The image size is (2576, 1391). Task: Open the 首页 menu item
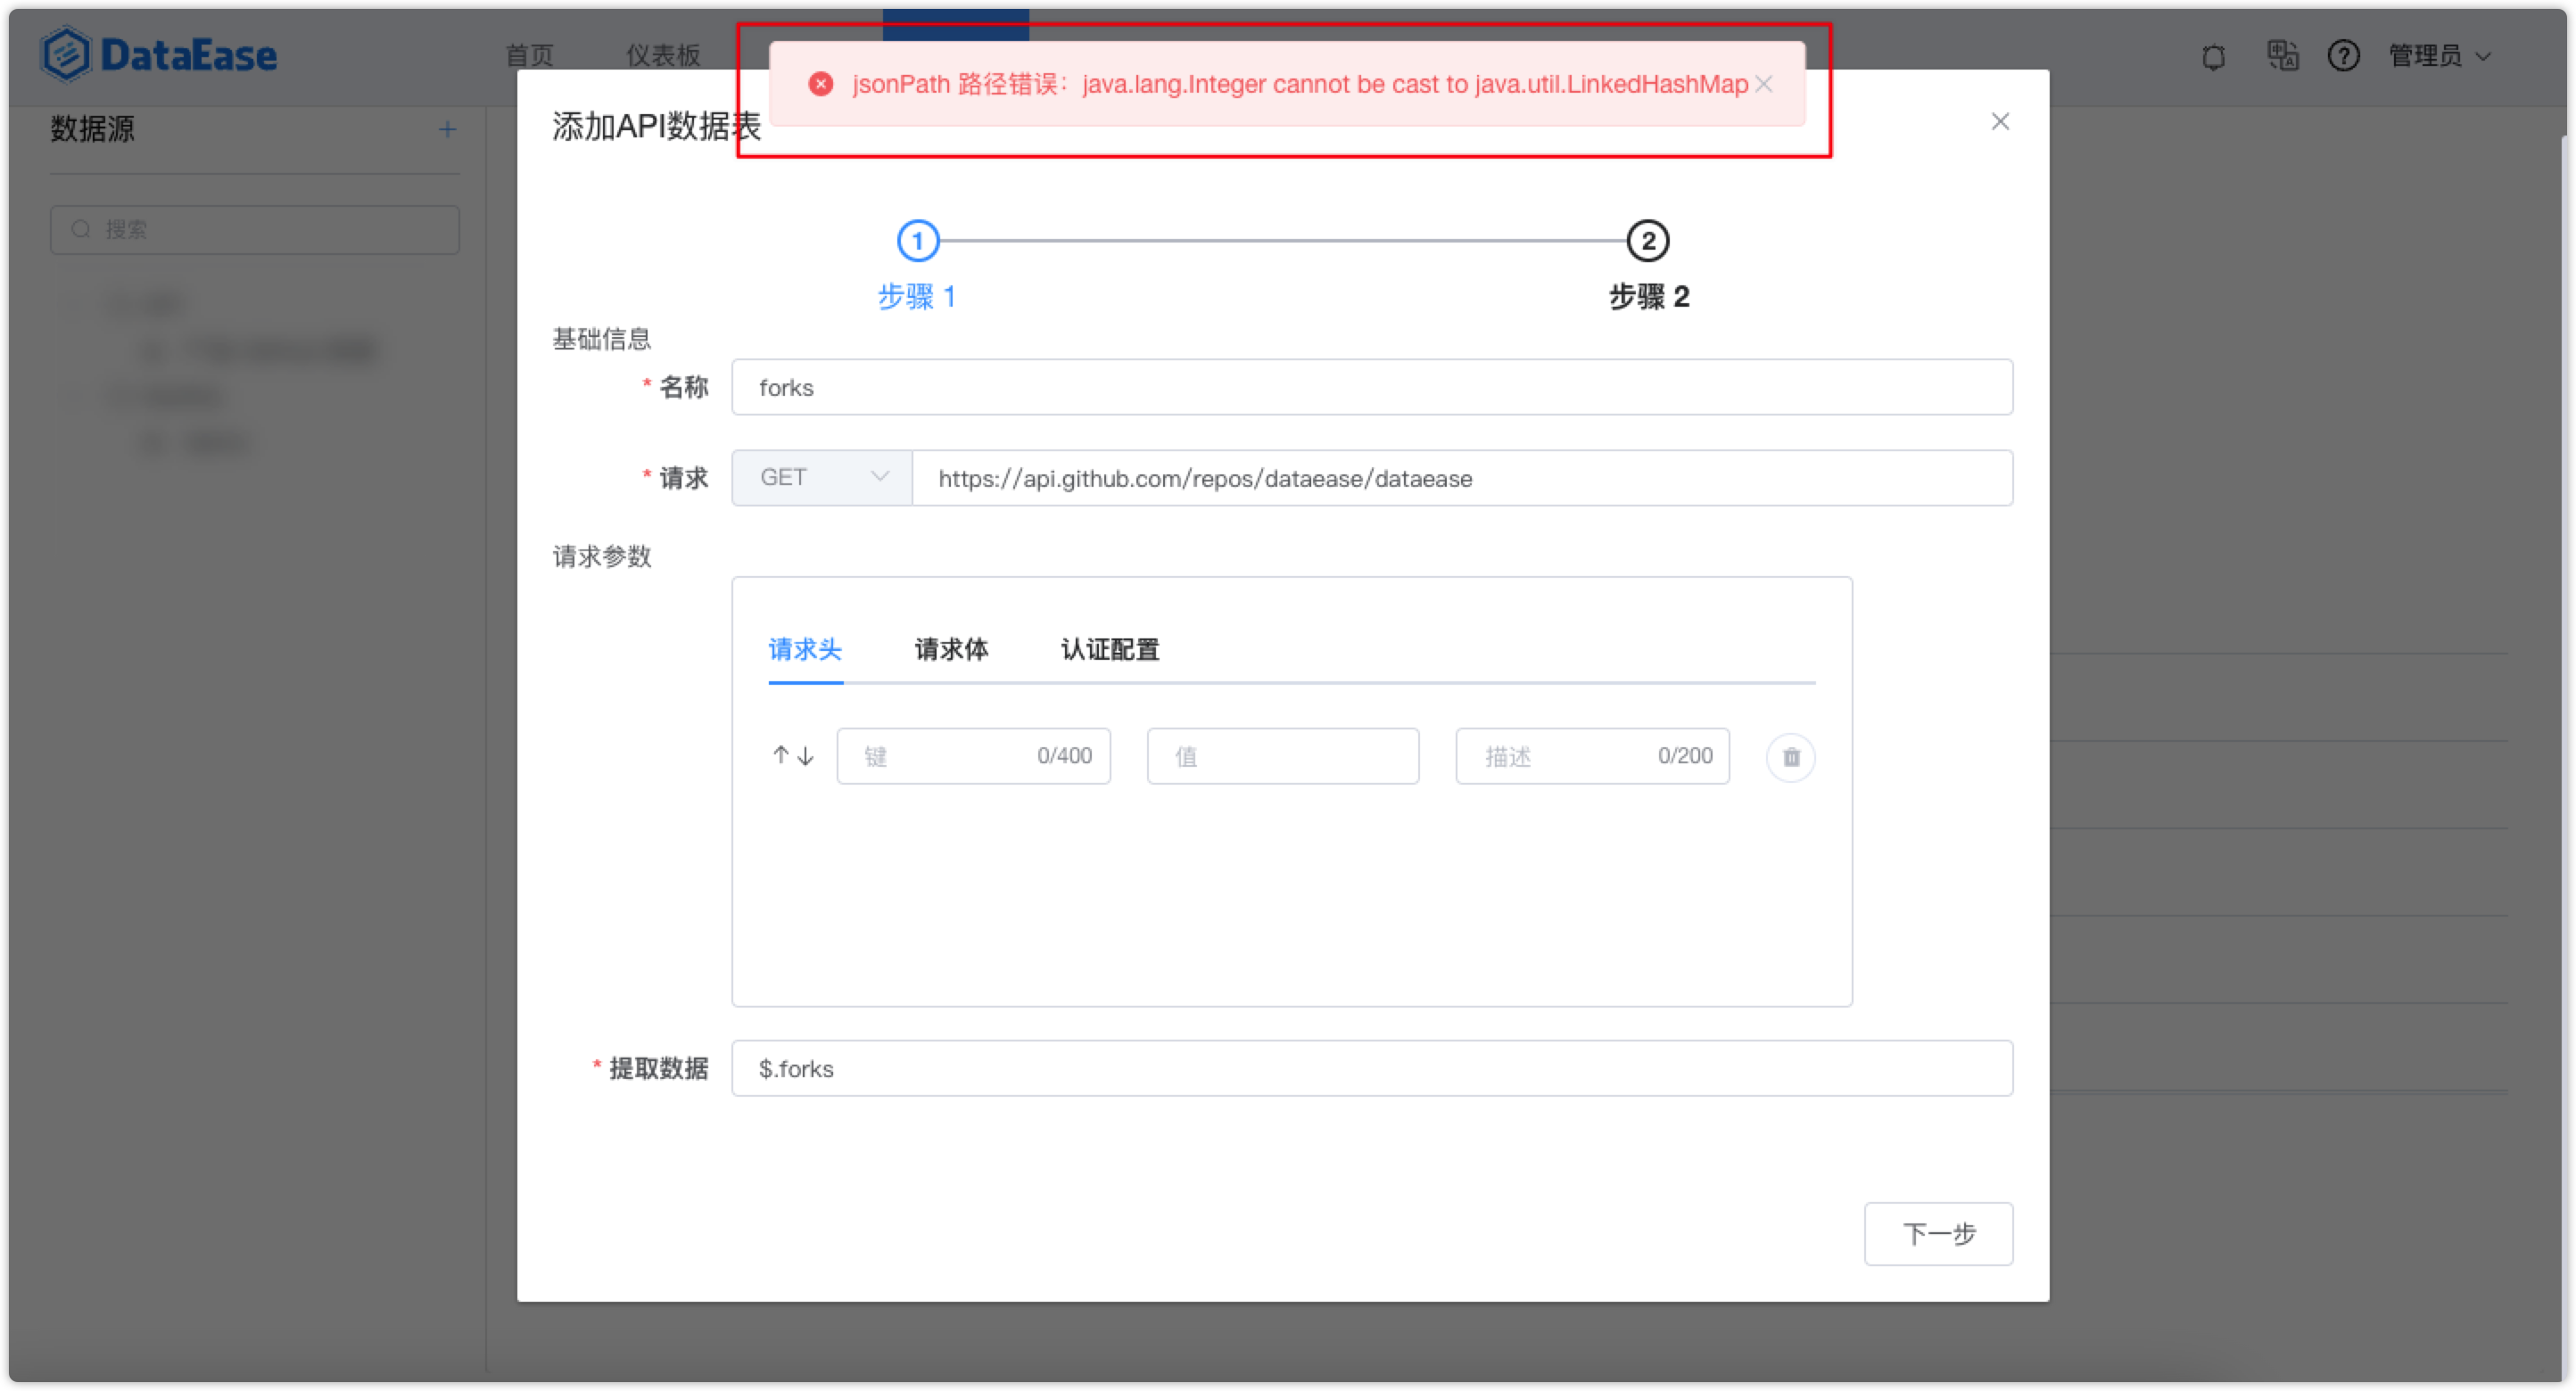pos(530,56)
